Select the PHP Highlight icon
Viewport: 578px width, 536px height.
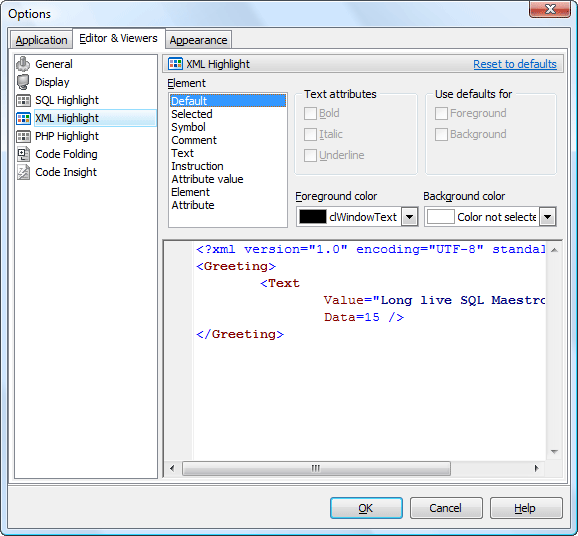[x=24, y=136]
